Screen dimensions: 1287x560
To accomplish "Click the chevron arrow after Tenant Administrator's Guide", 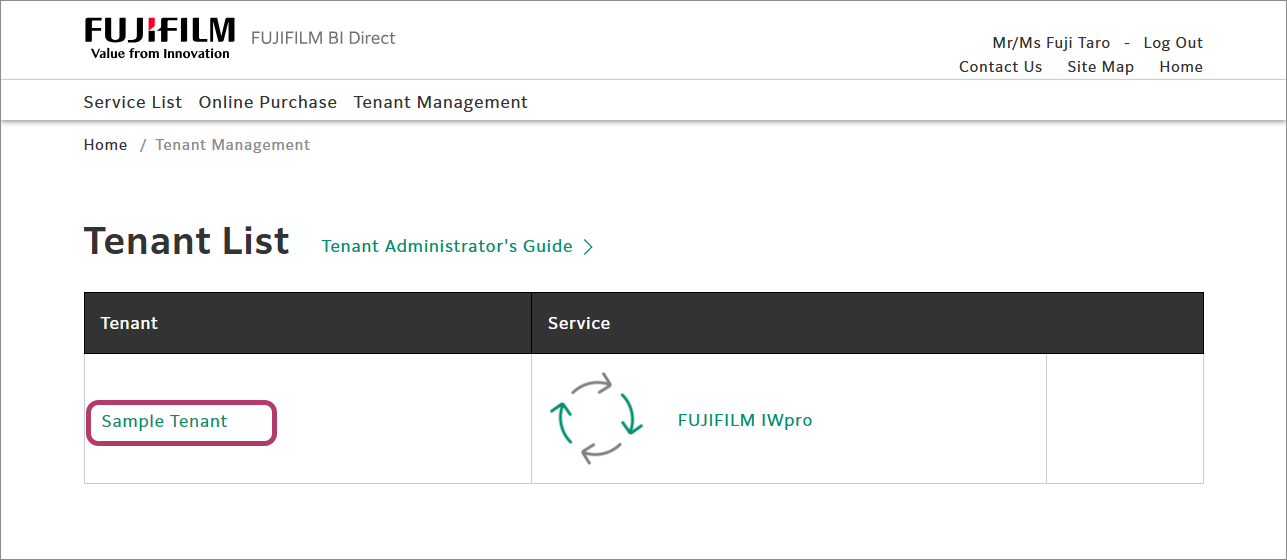I will coord(588,247).
